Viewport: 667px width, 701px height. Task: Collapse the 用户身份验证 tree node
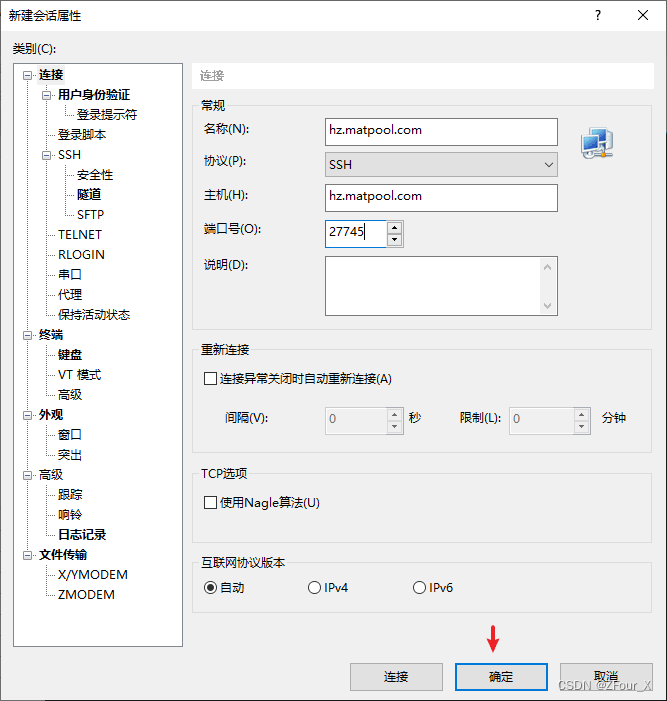pyautogui.click(x=46, y=95)
